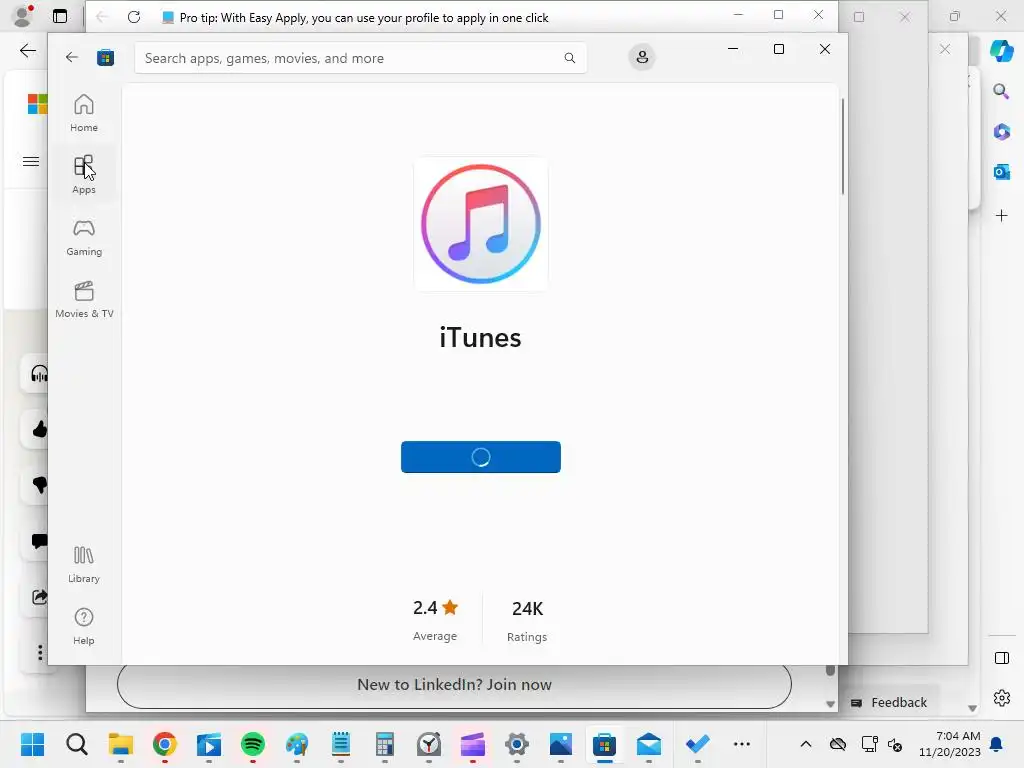1024x768 pixels.
Task: Click the taskbar overflow three dots
Action: [x=742, y=744]
